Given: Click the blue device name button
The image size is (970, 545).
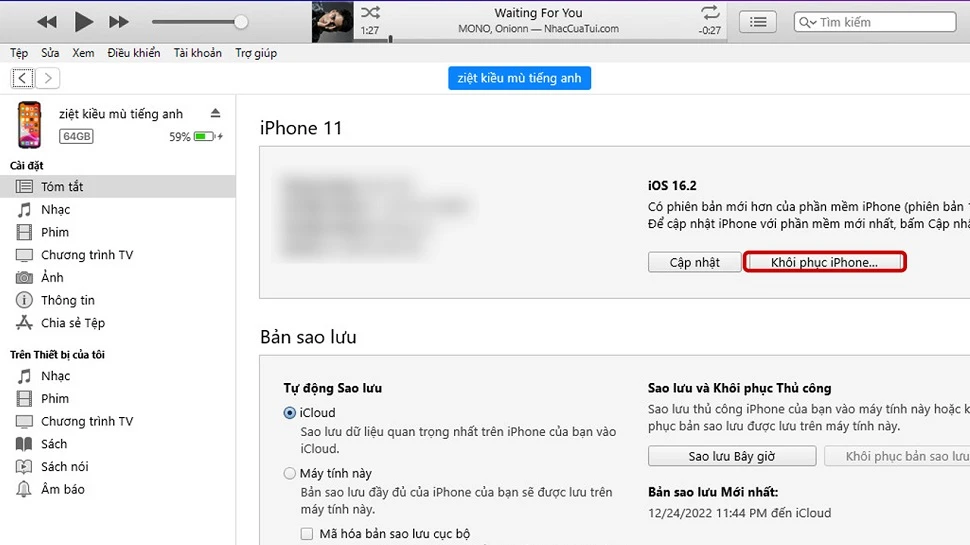Looking at the screenshot, I should (x=520, y=78).
